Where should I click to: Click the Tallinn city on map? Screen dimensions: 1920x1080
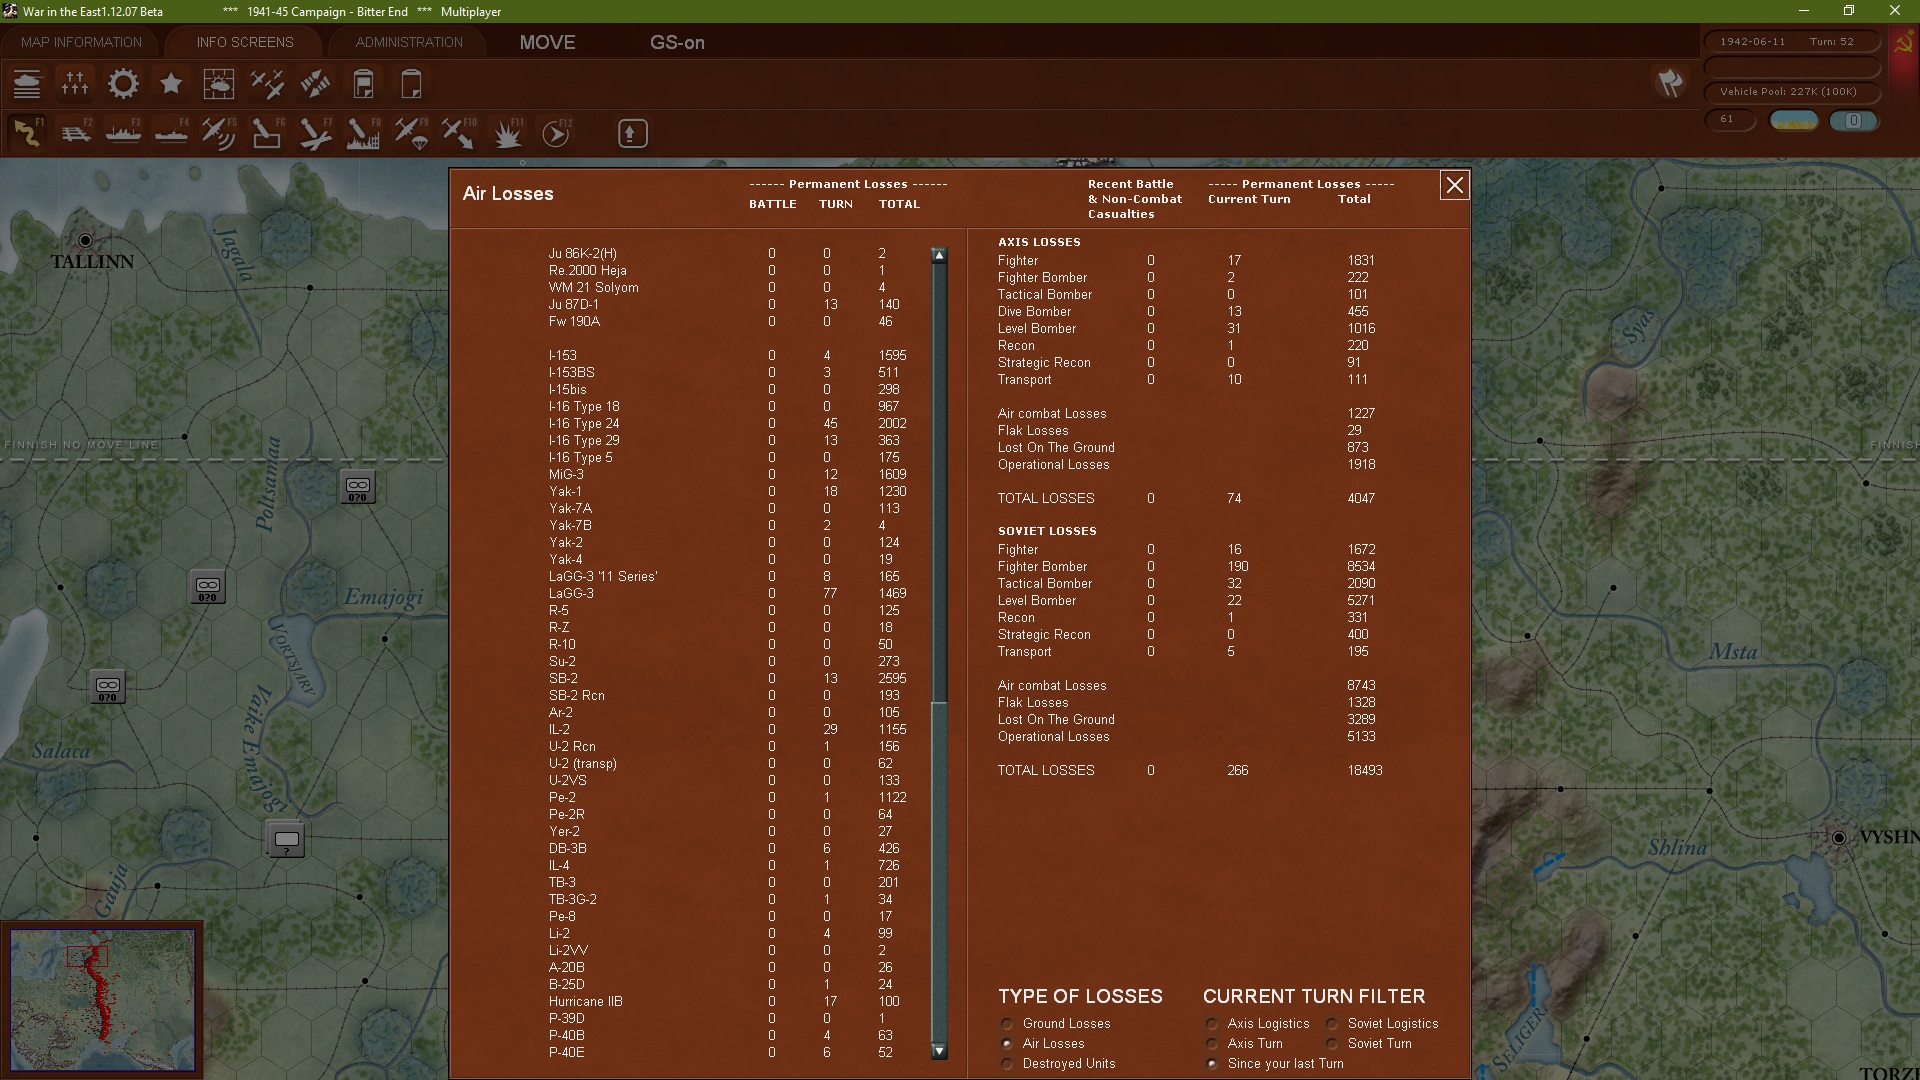click(86, 240)
